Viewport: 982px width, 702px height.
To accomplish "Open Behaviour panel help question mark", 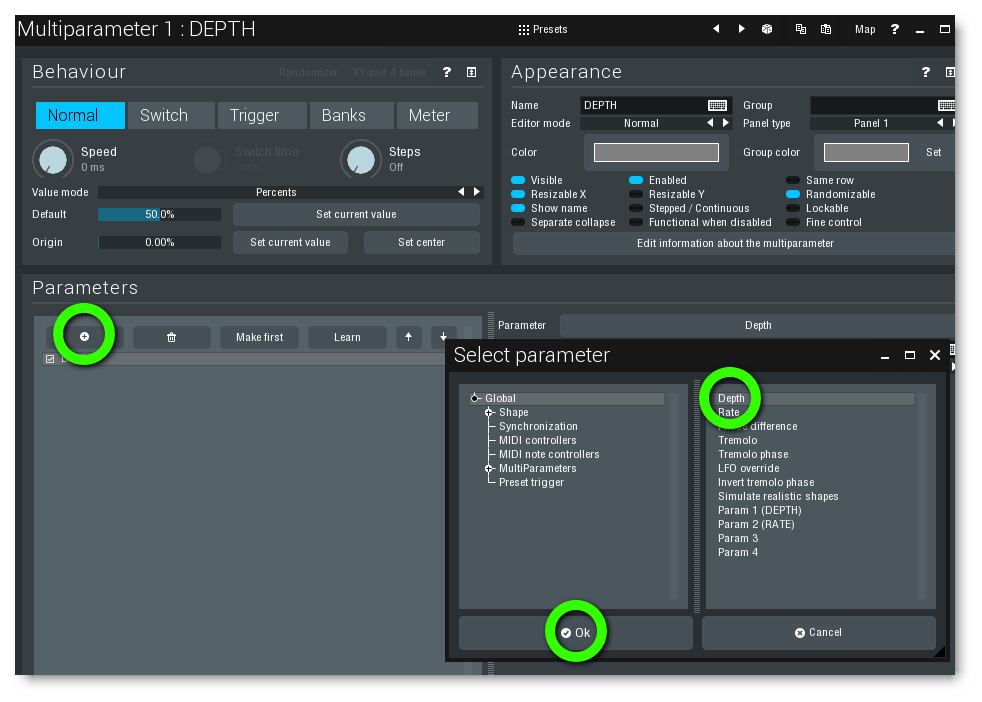I will (447, 72).
